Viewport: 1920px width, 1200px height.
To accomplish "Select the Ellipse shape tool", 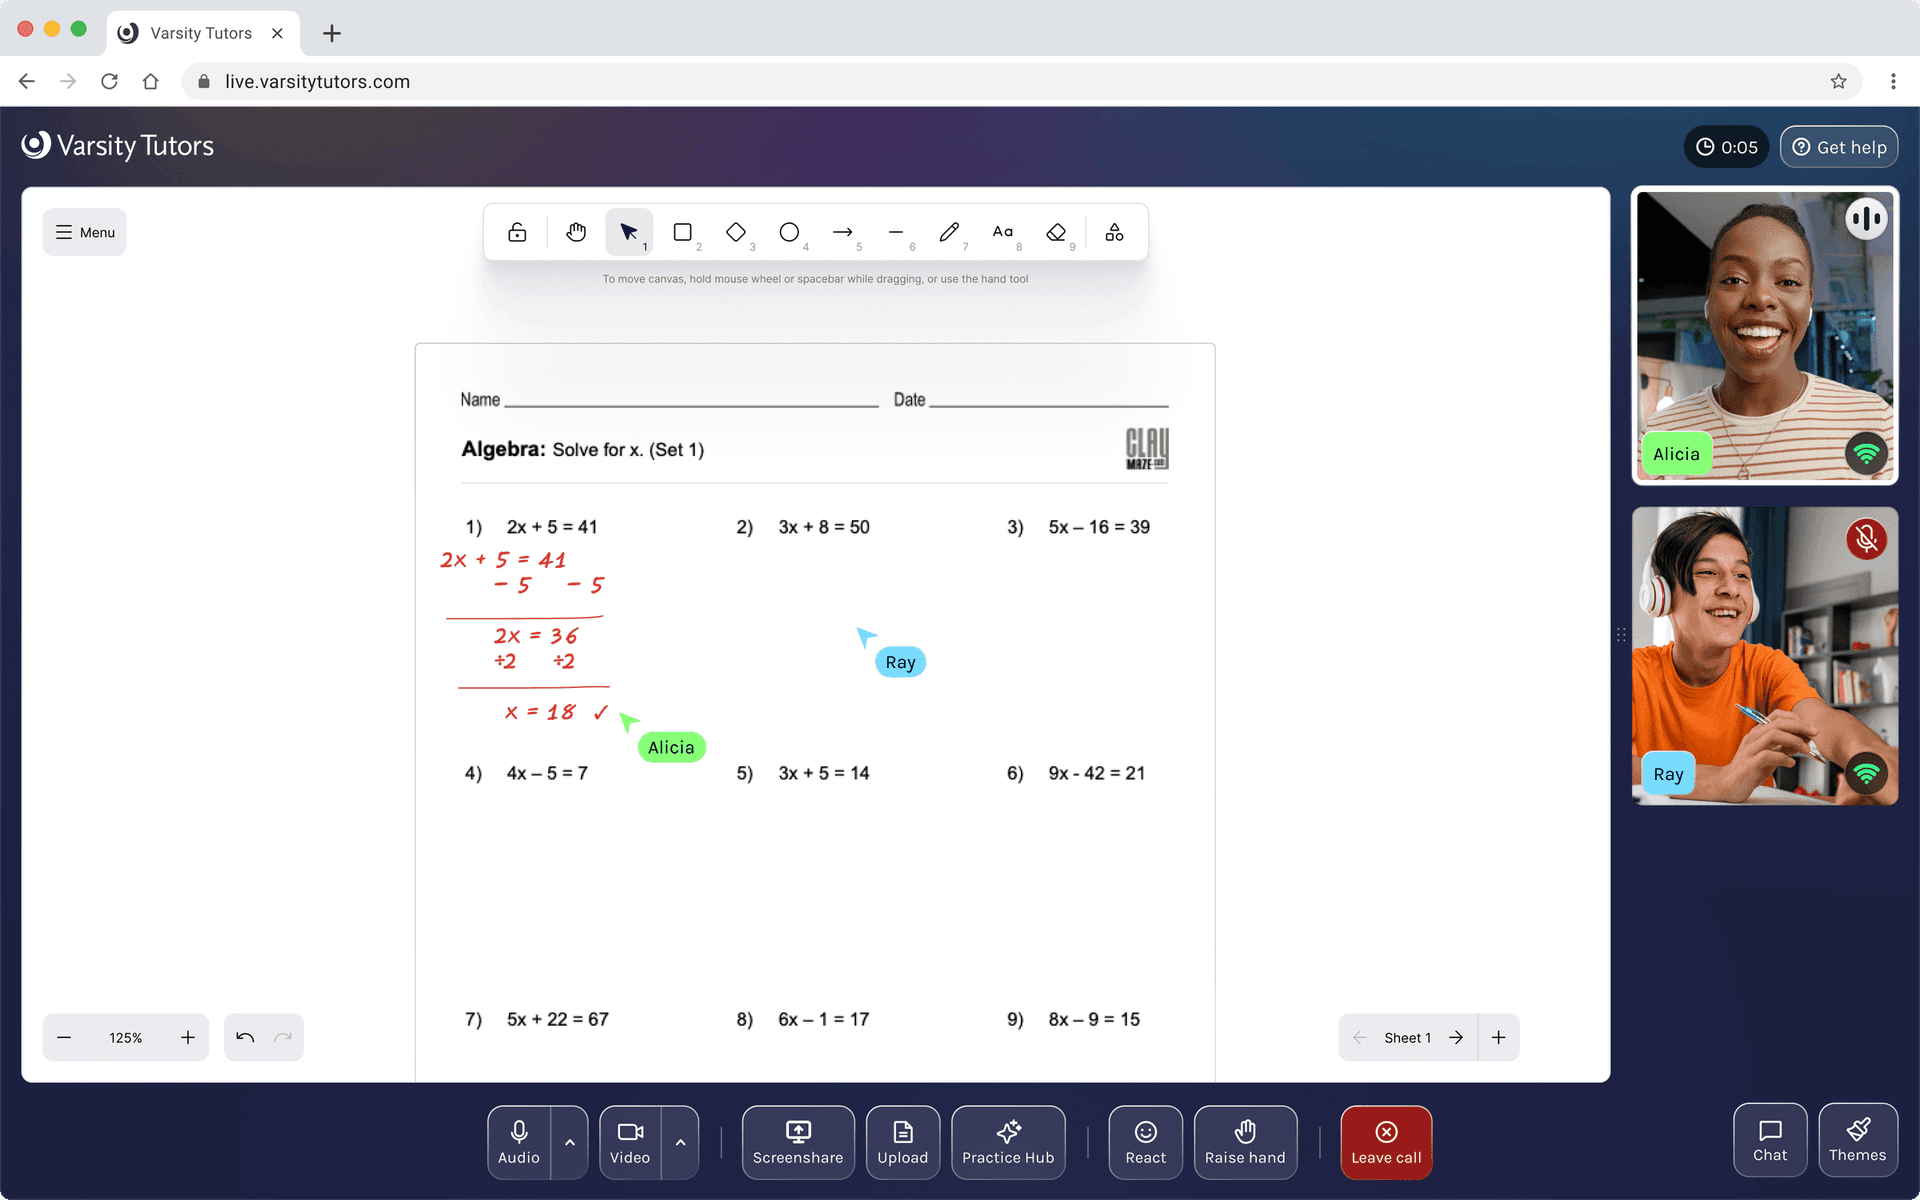I will tap(789, 232).
